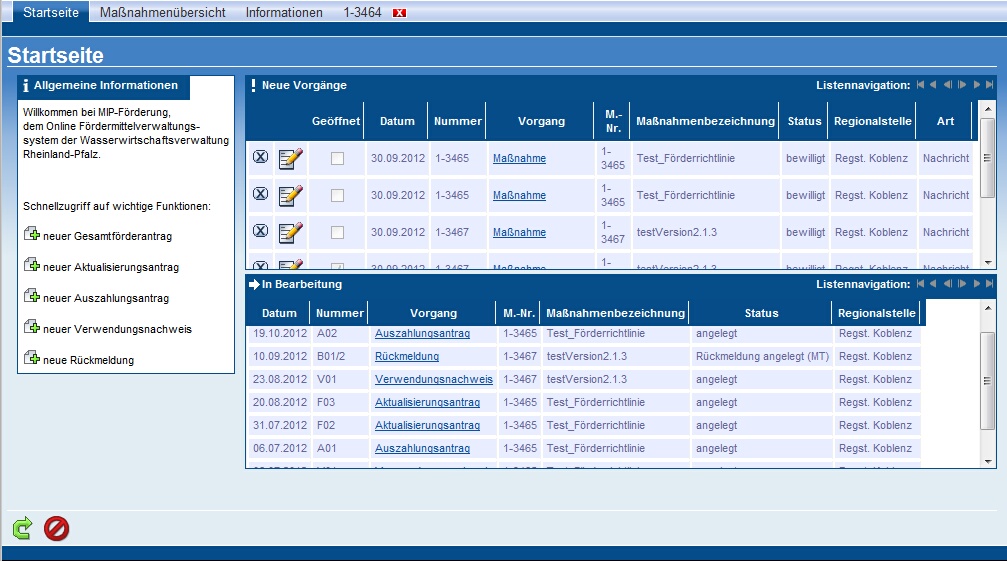Click scroll-up arrow of In Bearbeitung list
Viewport: 1007px width, 561px height.
click(x=988, y=307)
